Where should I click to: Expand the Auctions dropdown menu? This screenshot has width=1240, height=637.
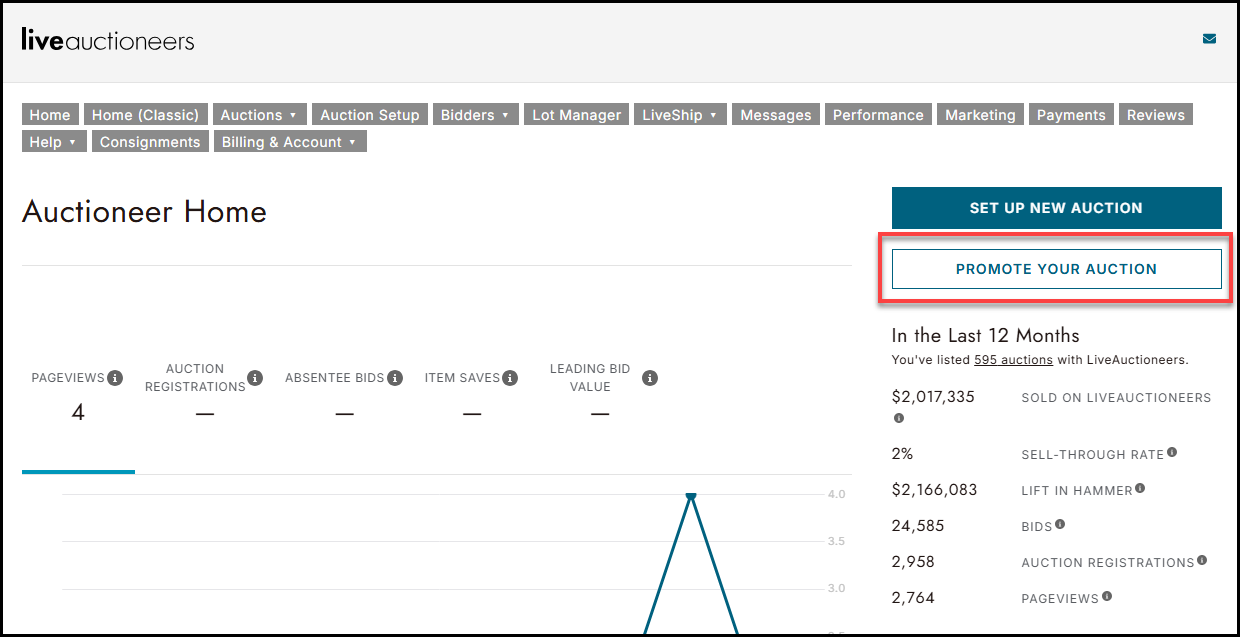(259, 115)
